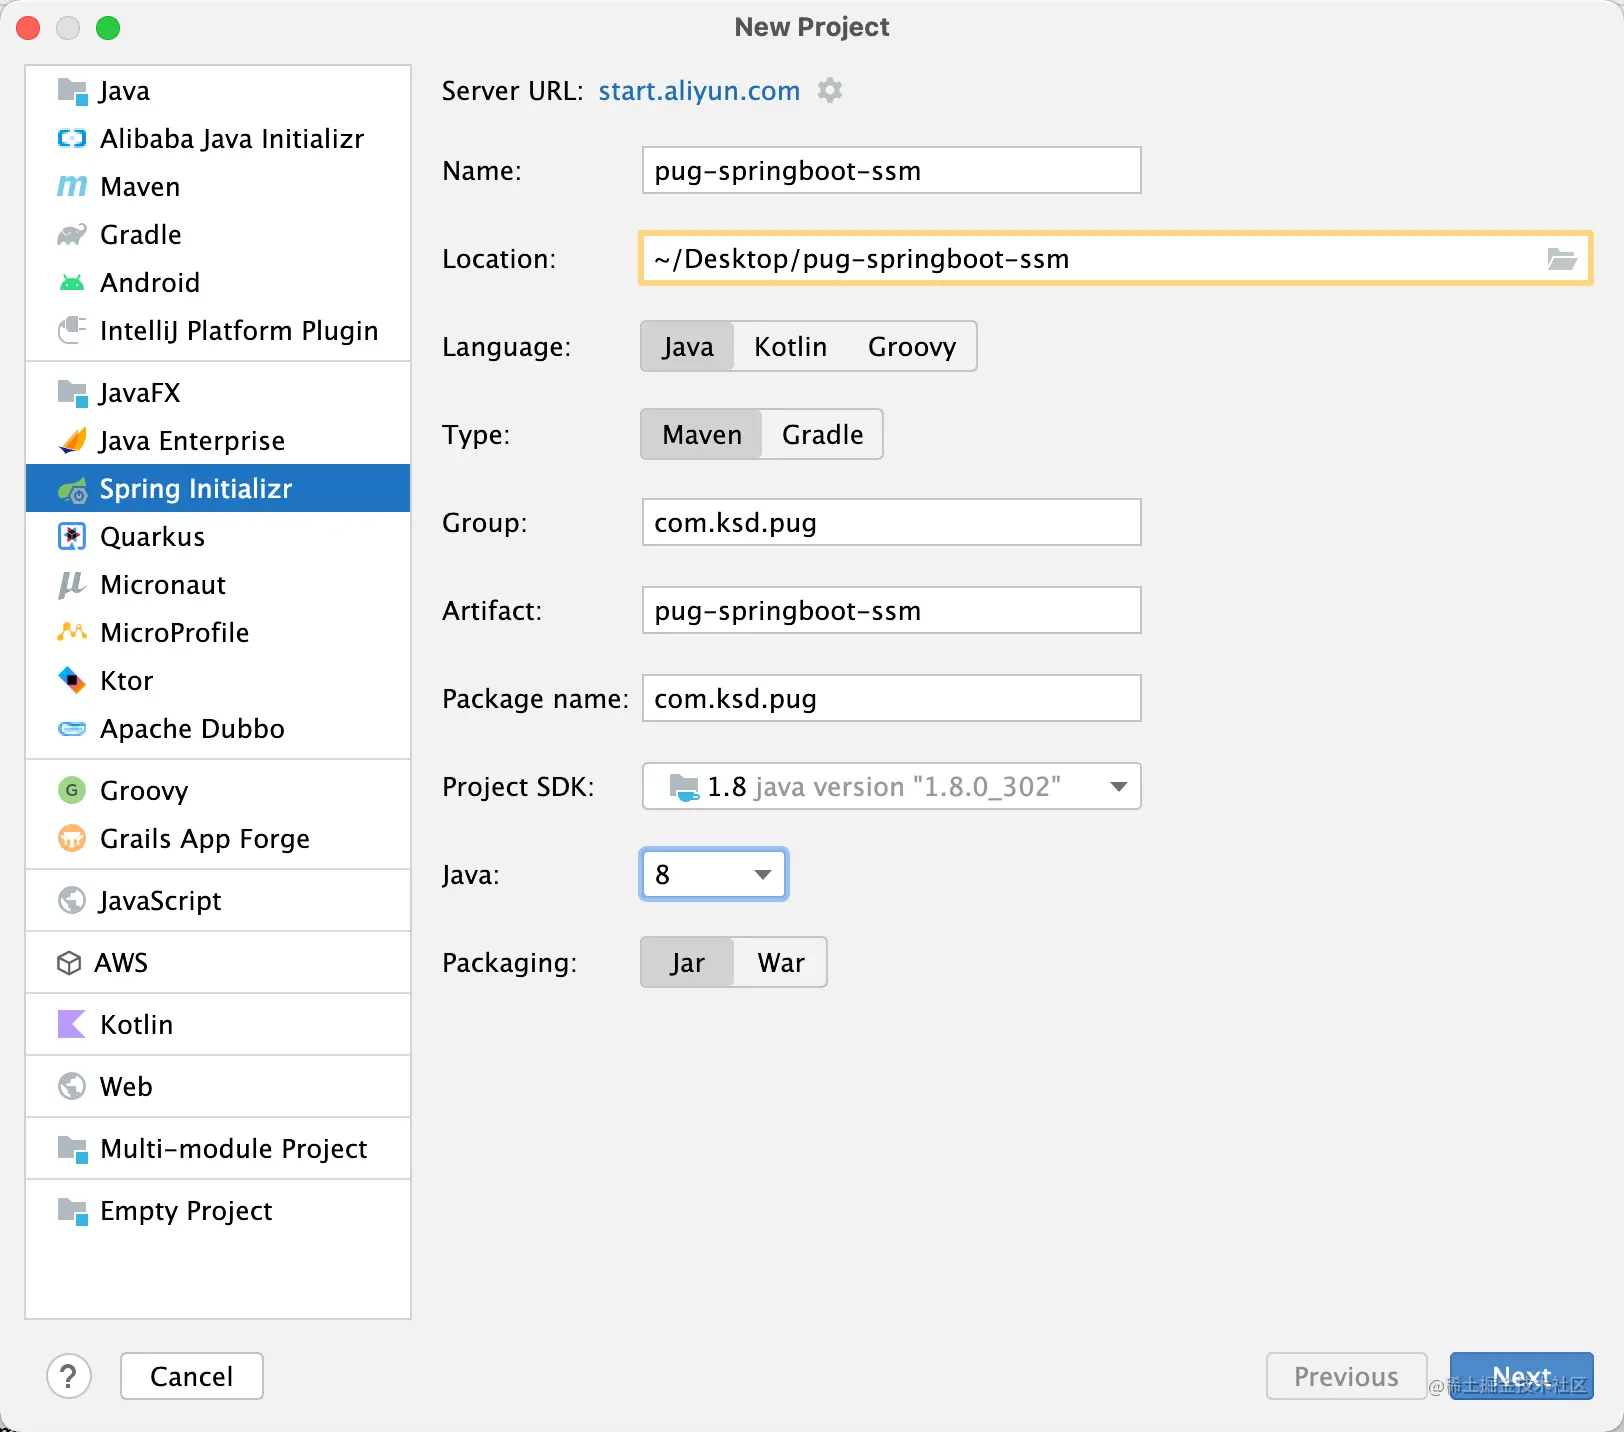Click the Alibaba Java Initializr icon
The image size is (1624, 1432).
72,139
